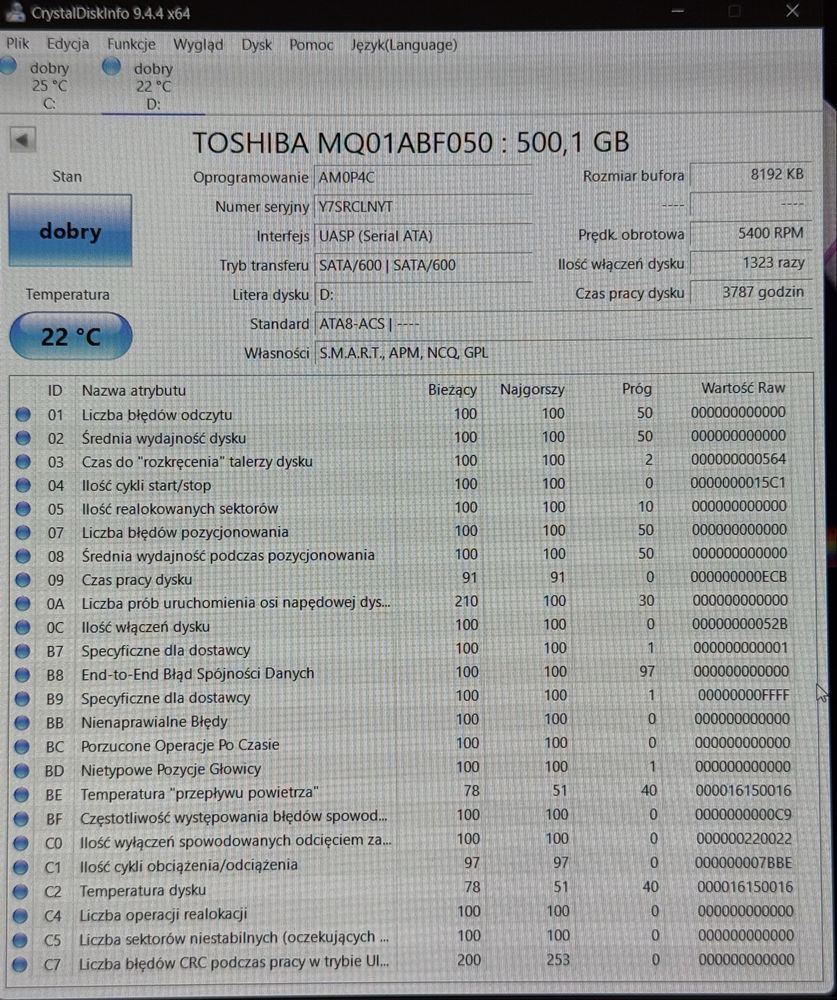Click the blue 'dobry' health status button
Image resolution: width=837 pixels, height=1000 pixels.
pos(70,231)
